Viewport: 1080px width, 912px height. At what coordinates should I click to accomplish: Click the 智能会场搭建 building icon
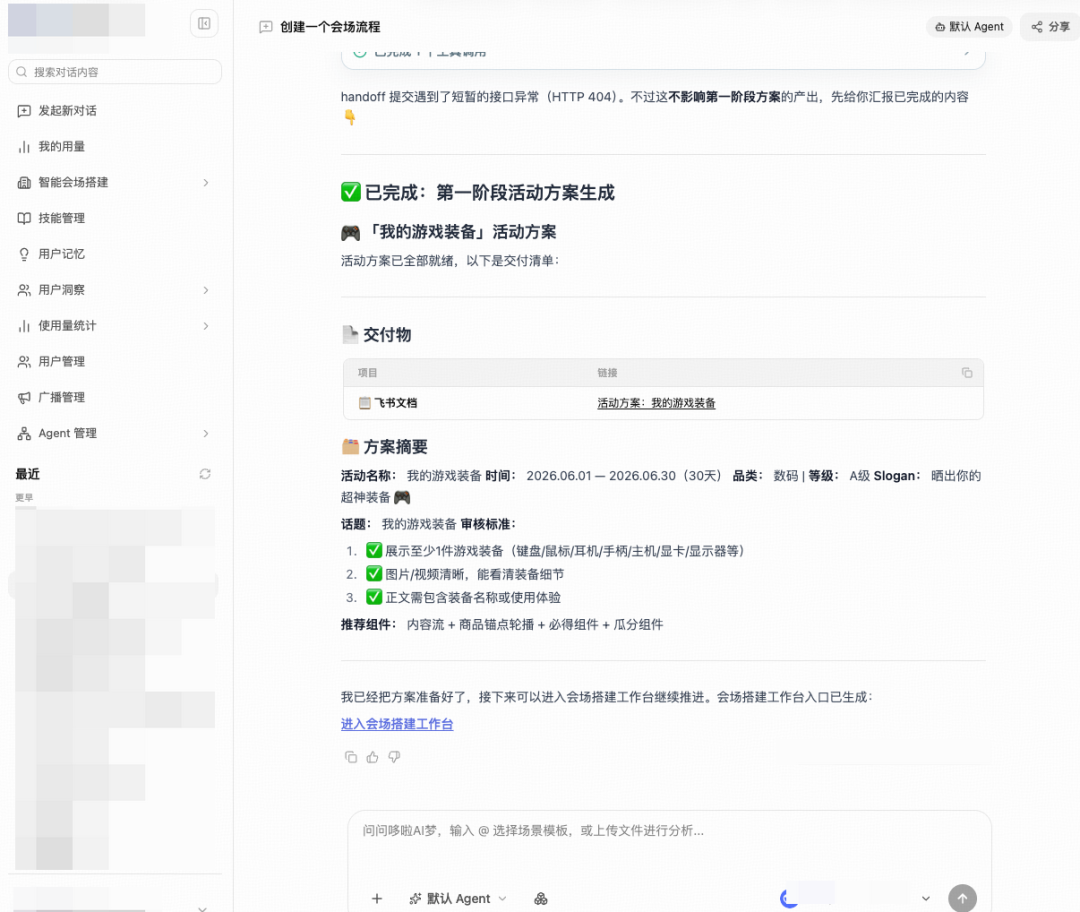[24, 183]
